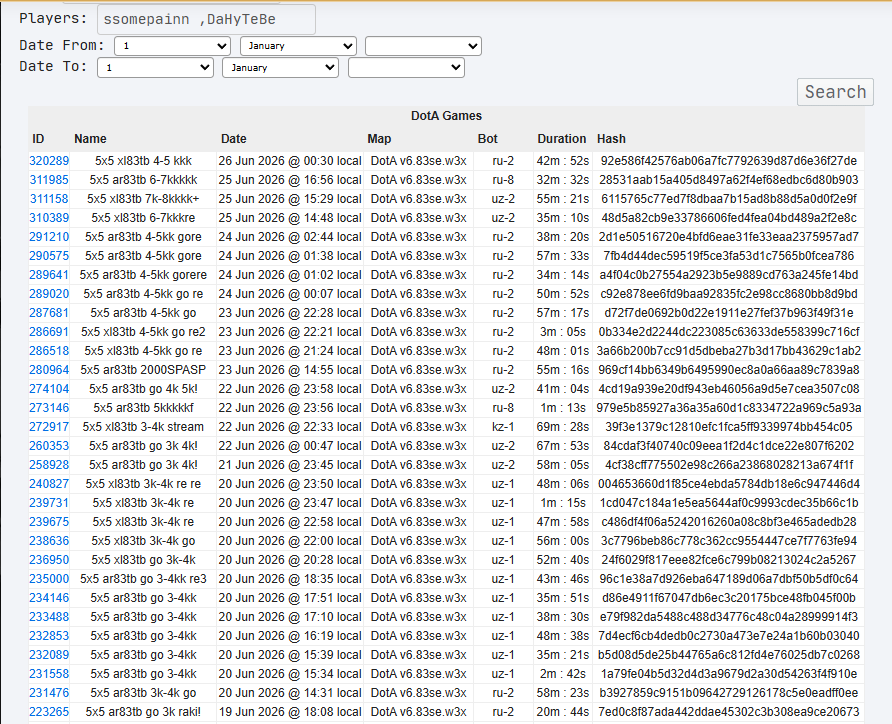The width and height of the screenshot is (892, 724).
Task: Open game ID 311985
Action: point(49,180)
